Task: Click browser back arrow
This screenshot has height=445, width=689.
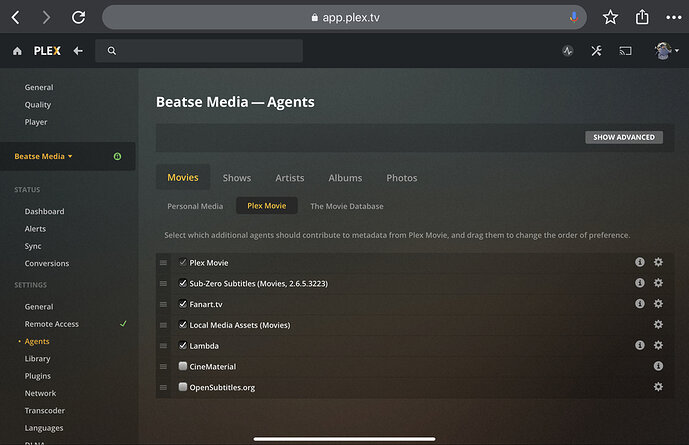Action: click(x=16, y=18)
